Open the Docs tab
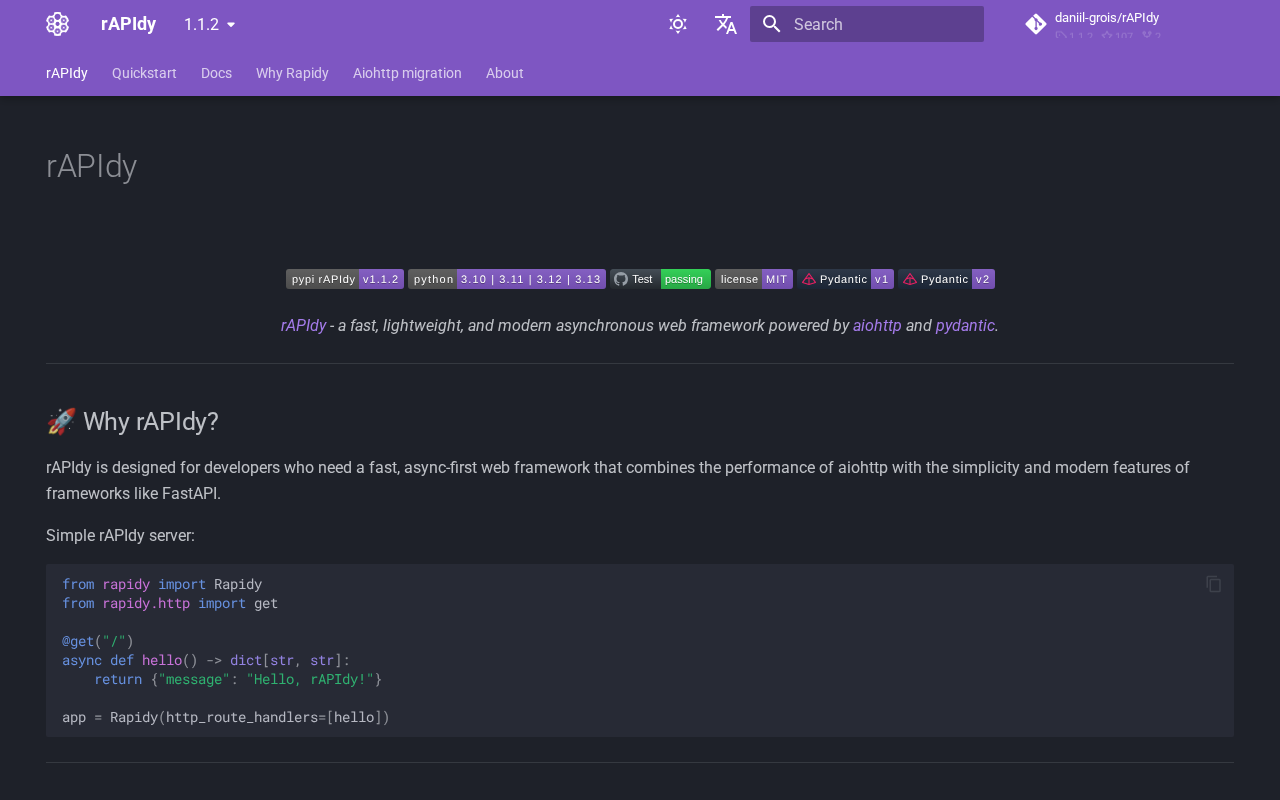Screen dimensions: 1280x800 (216, 73)
